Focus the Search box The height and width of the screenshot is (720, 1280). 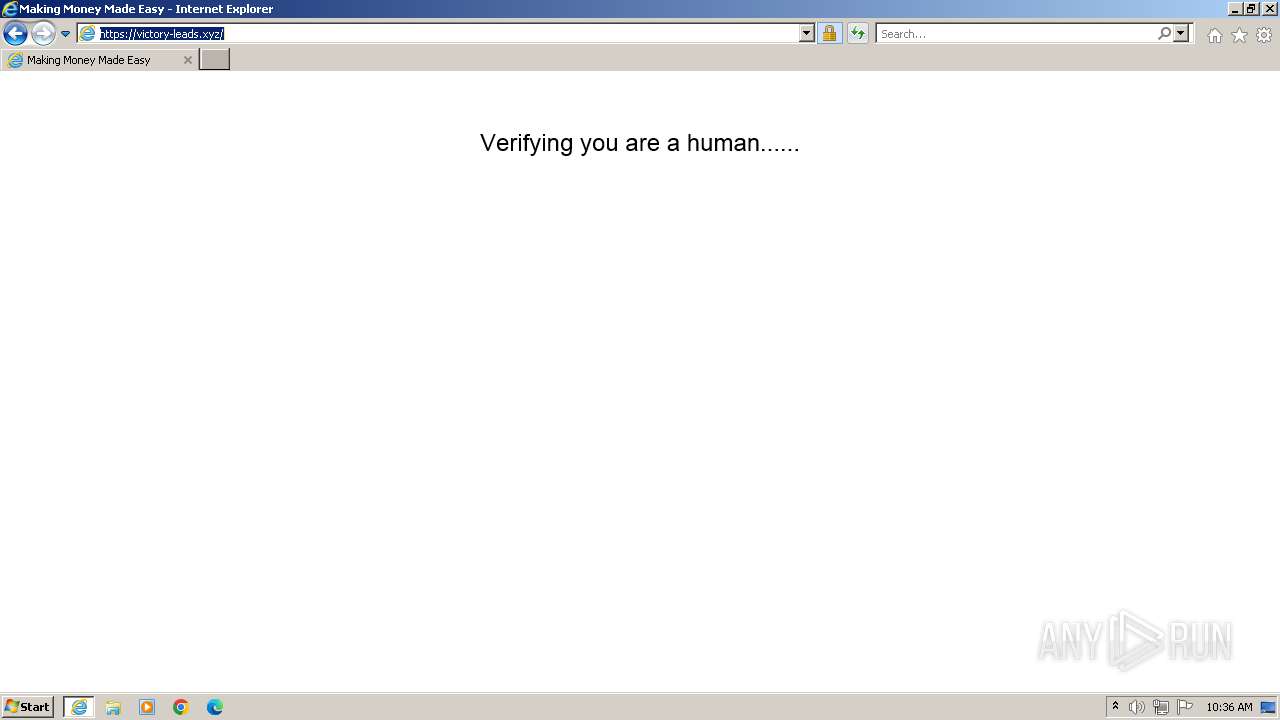click(1015, 33)
